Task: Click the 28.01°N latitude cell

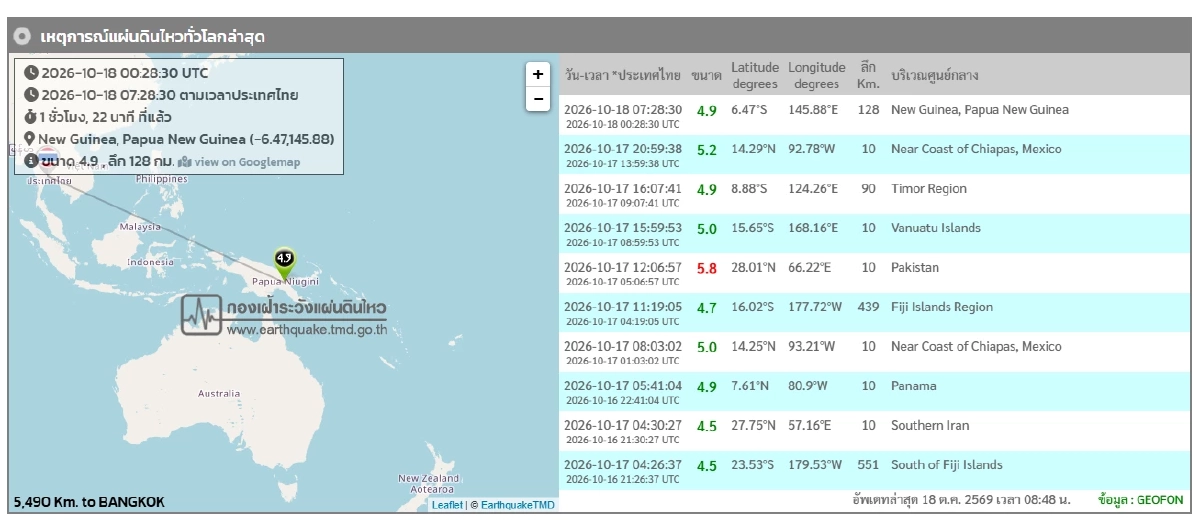Action: tap(754, 268)
